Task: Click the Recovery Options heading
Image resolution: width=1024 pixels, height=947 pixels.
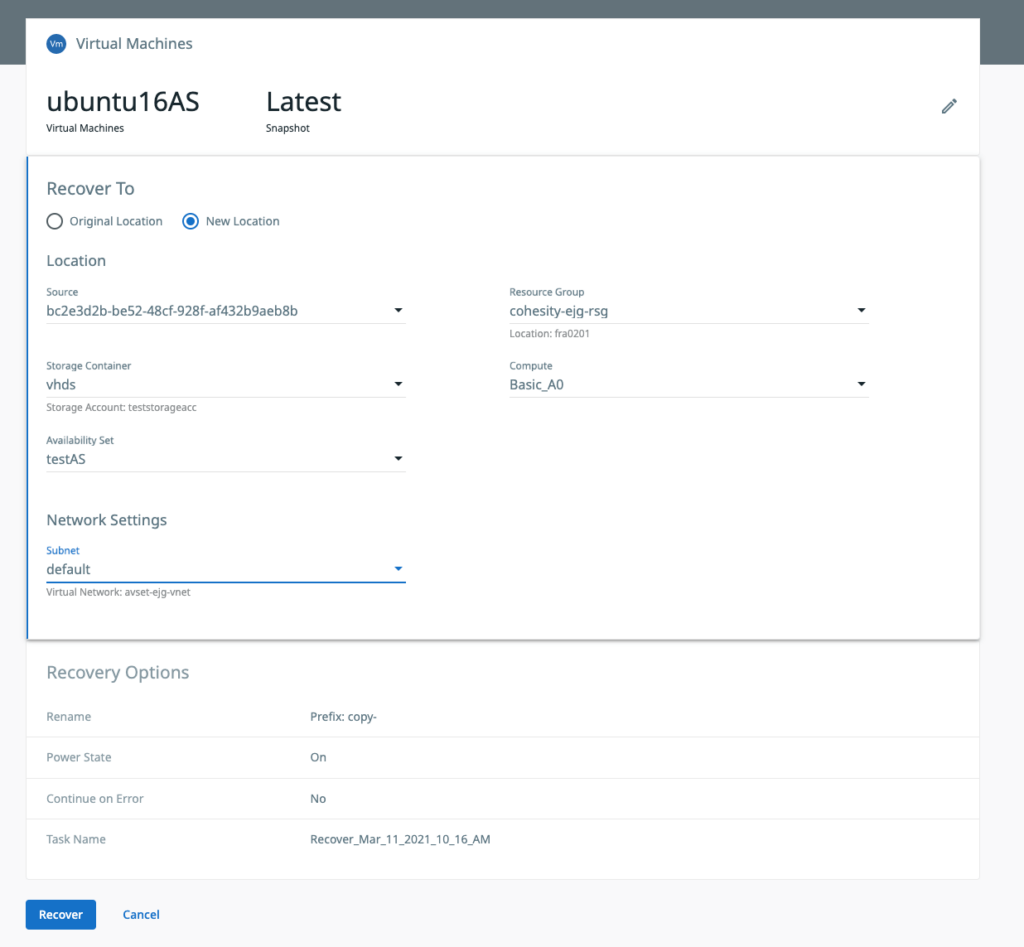Action: click(x=118, y=673)
